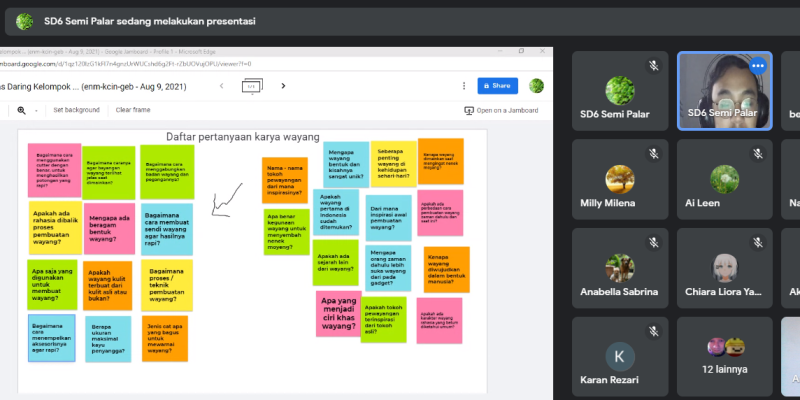800x400 pixels.
Task: Click the muted mic icon on Milly Milena
Action: point(654,154)
